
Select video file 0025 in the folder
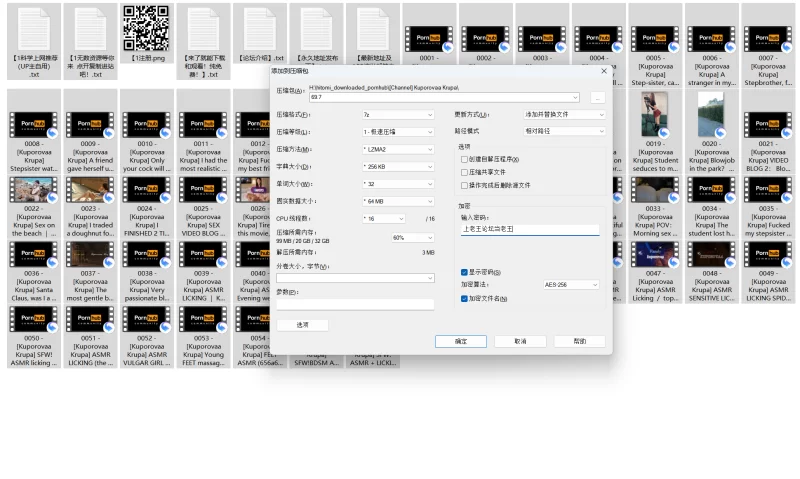pyautogui.click(x=204, y=207)
